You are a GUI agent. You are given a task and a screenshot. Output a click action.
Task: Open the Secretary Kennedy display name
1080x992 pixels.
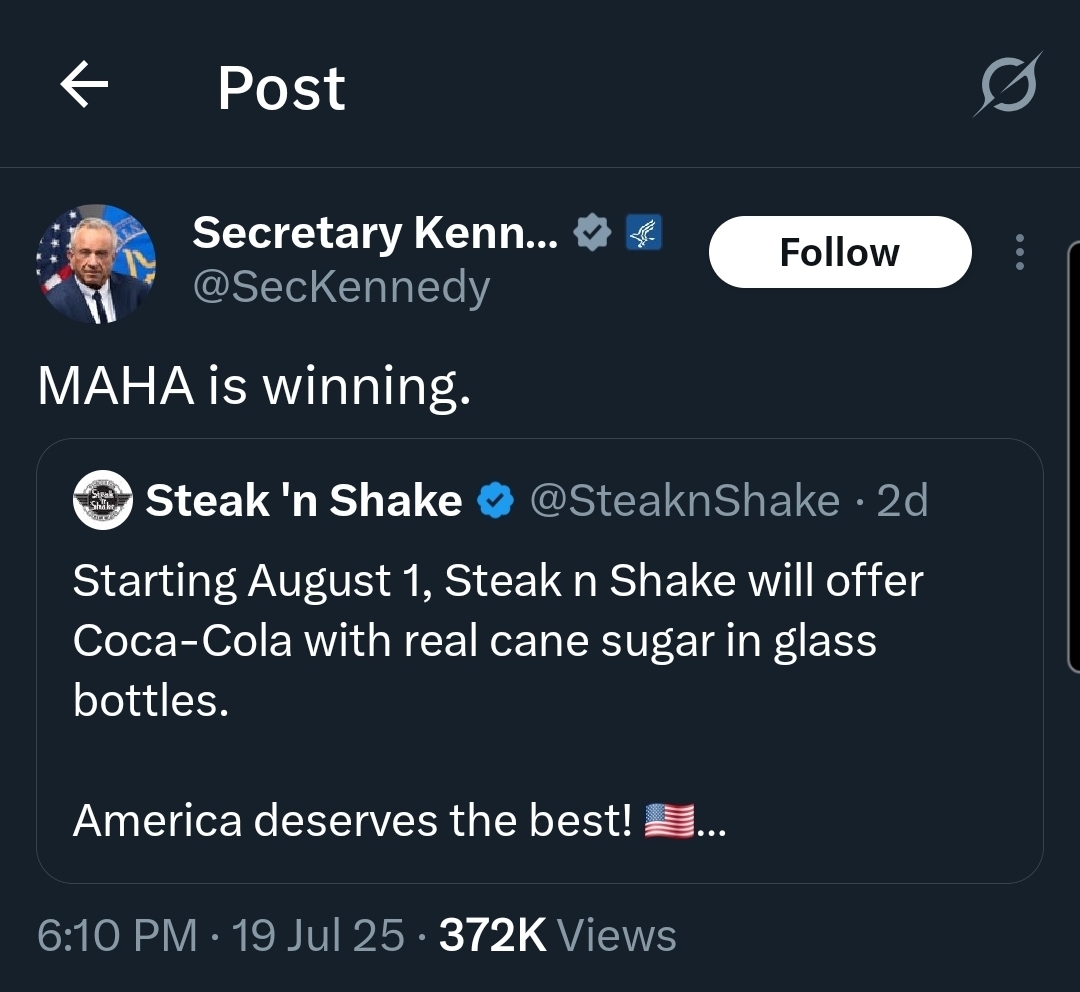click(375, 233)
